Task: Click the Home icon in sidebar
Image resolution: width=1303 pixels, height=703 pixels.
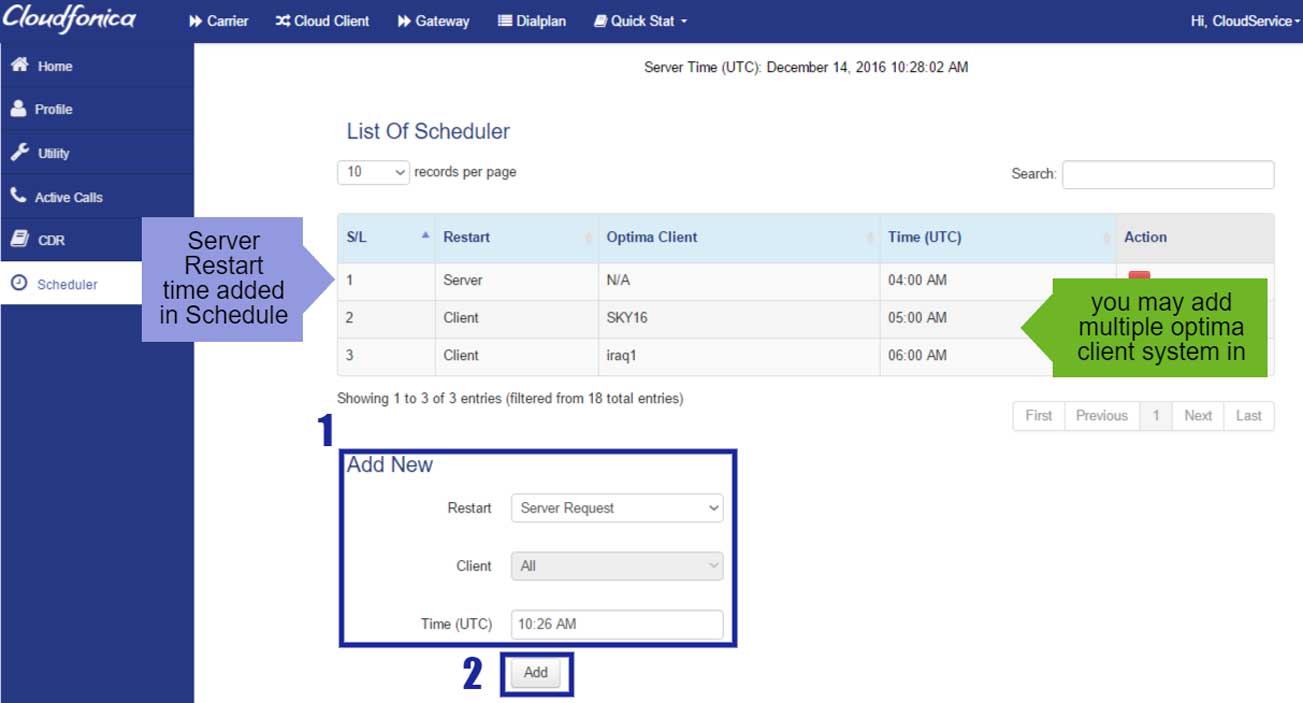Action: click(x=19, y=66)
